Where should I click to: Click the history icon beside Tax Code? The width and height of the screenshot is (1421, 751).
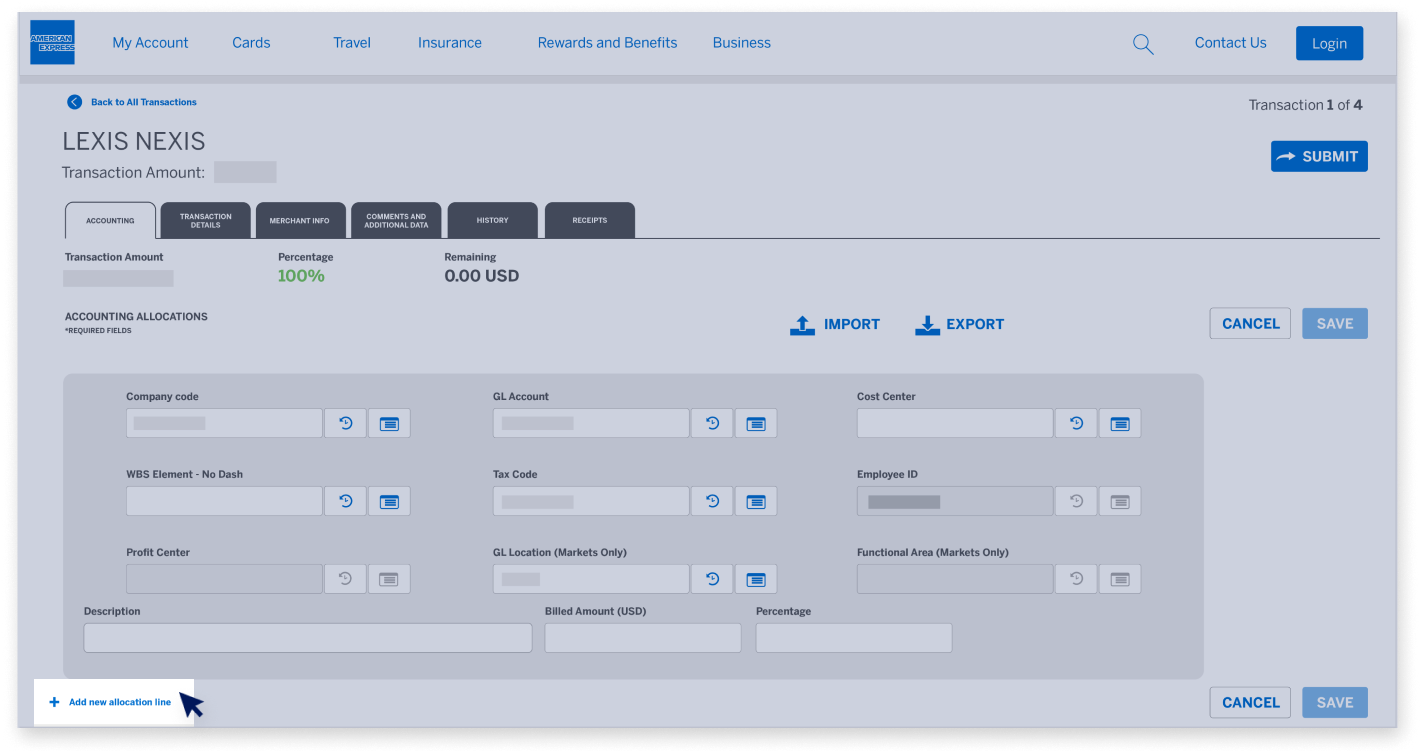pos(712,501)
